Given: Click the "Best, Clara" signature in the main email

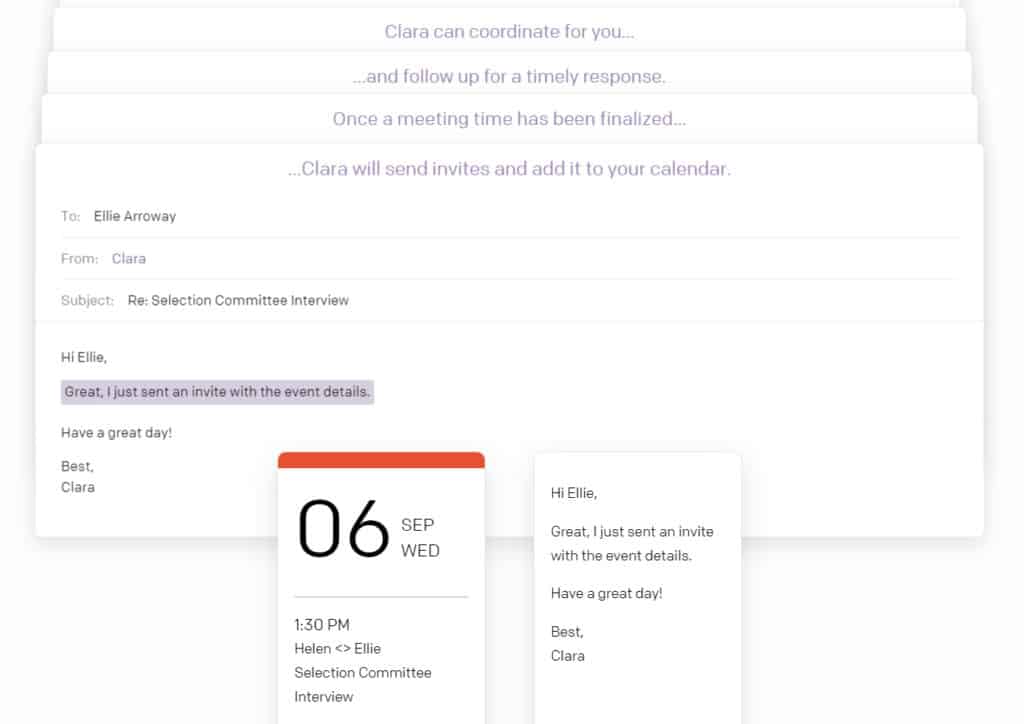Looking at the screenshot, I should tap(78, 477).
